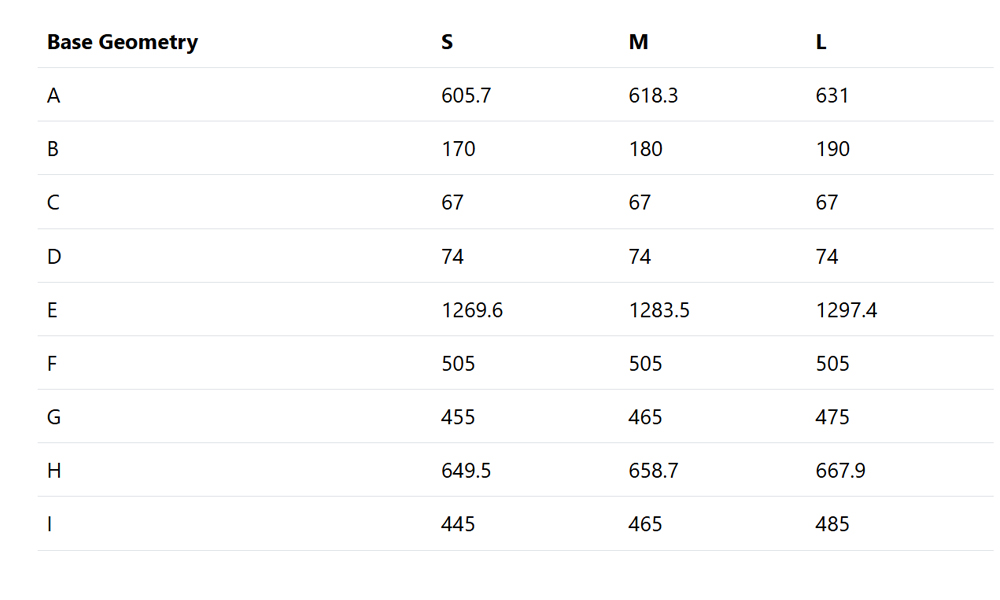Click the 1297.4 value in row E
Screen dimensions: 1000x600
coord(846,311)
